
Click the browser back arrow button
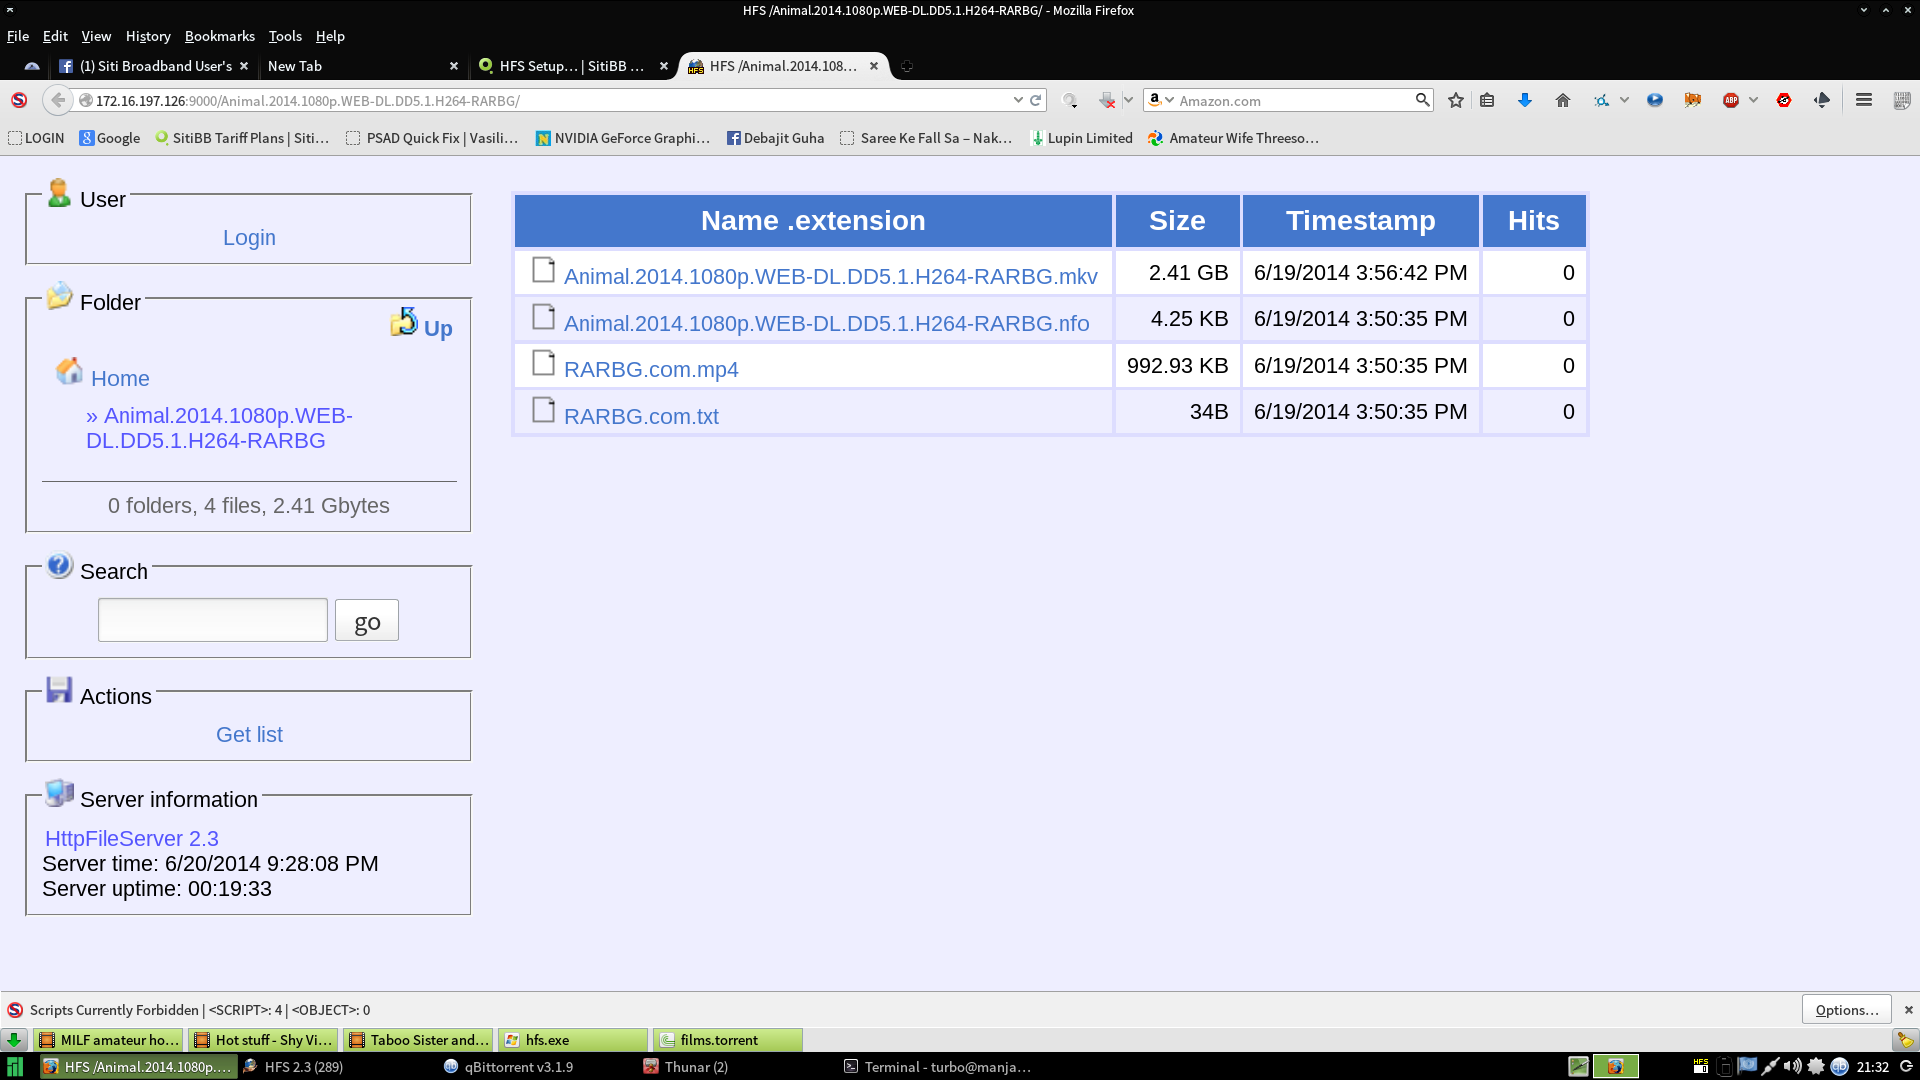click(58, 100)
